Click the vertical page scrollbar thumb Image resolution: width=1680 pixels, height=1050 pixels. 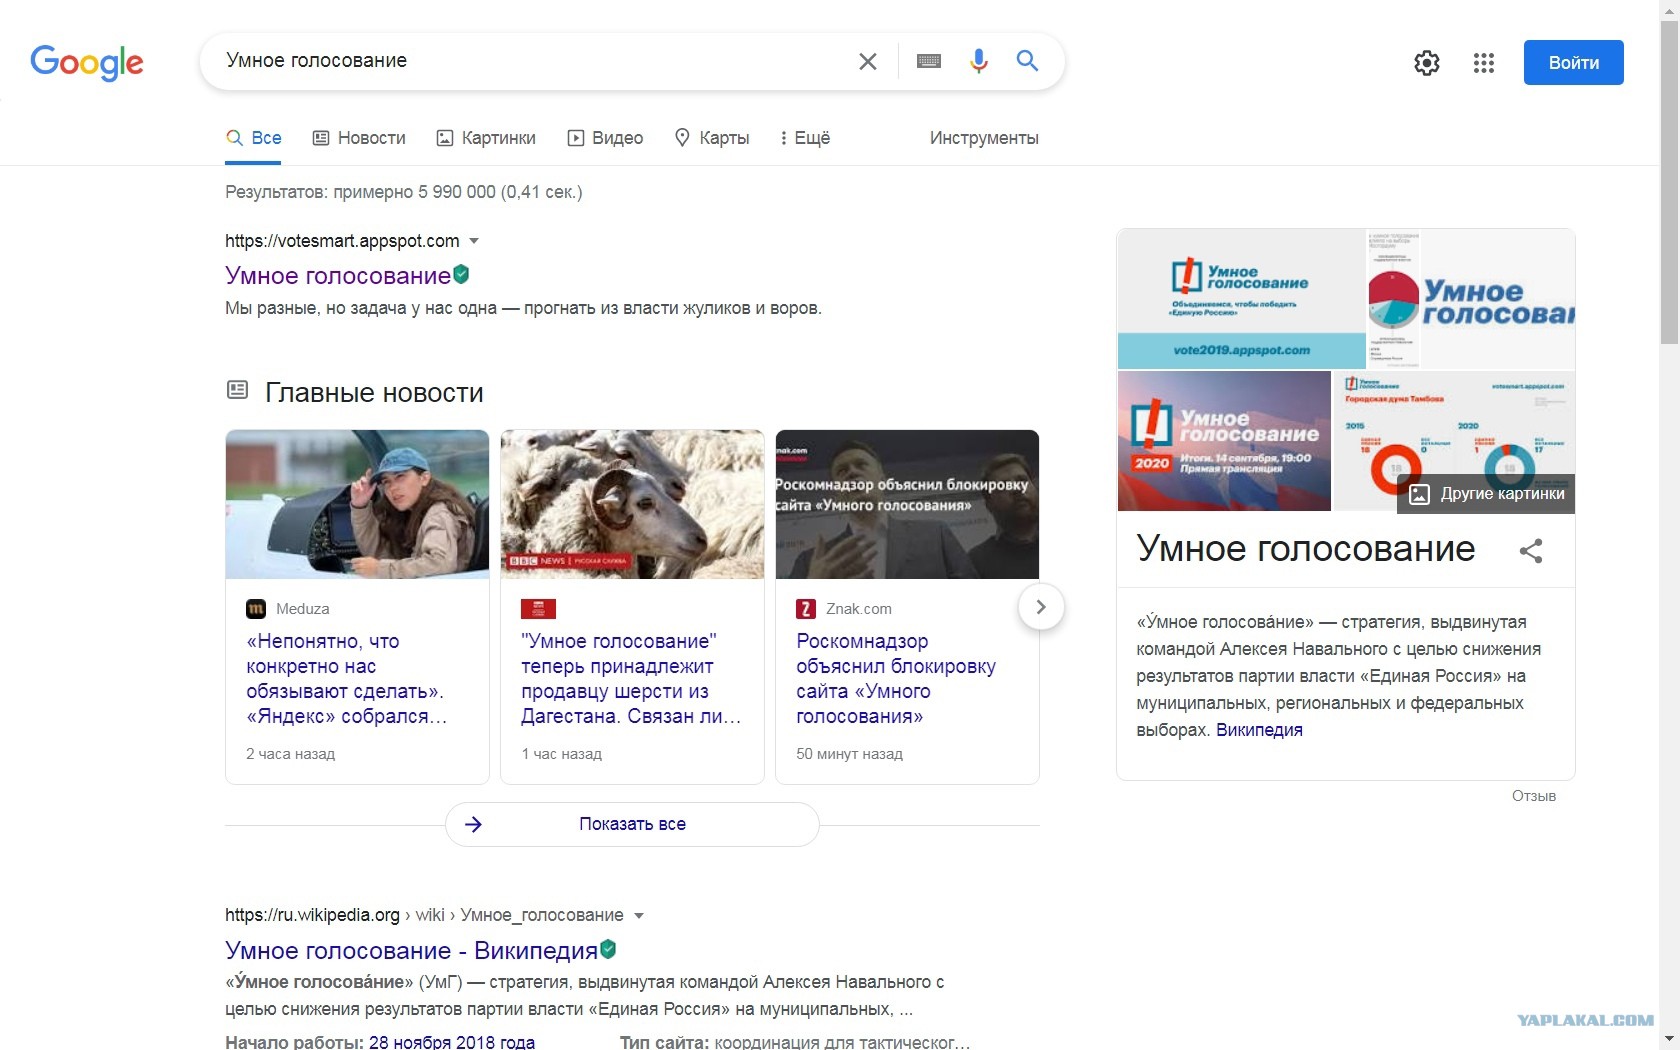coord(1670,180)
